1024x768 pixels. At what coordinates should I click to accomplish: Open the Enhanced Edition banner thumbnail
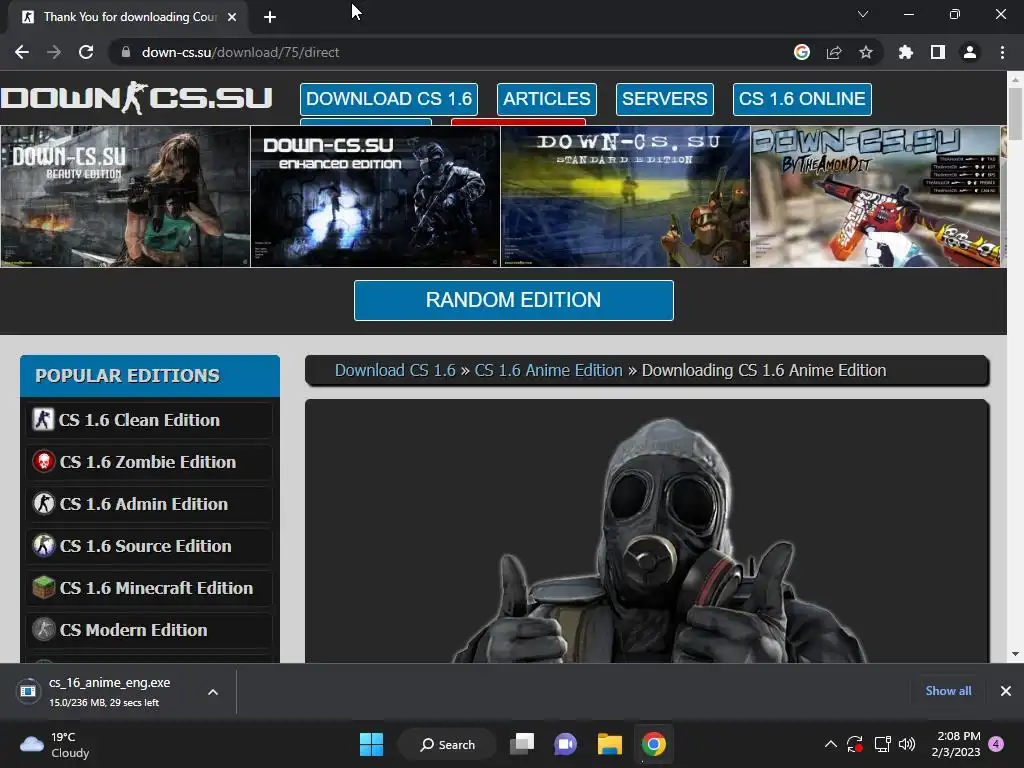click(376, 197)
